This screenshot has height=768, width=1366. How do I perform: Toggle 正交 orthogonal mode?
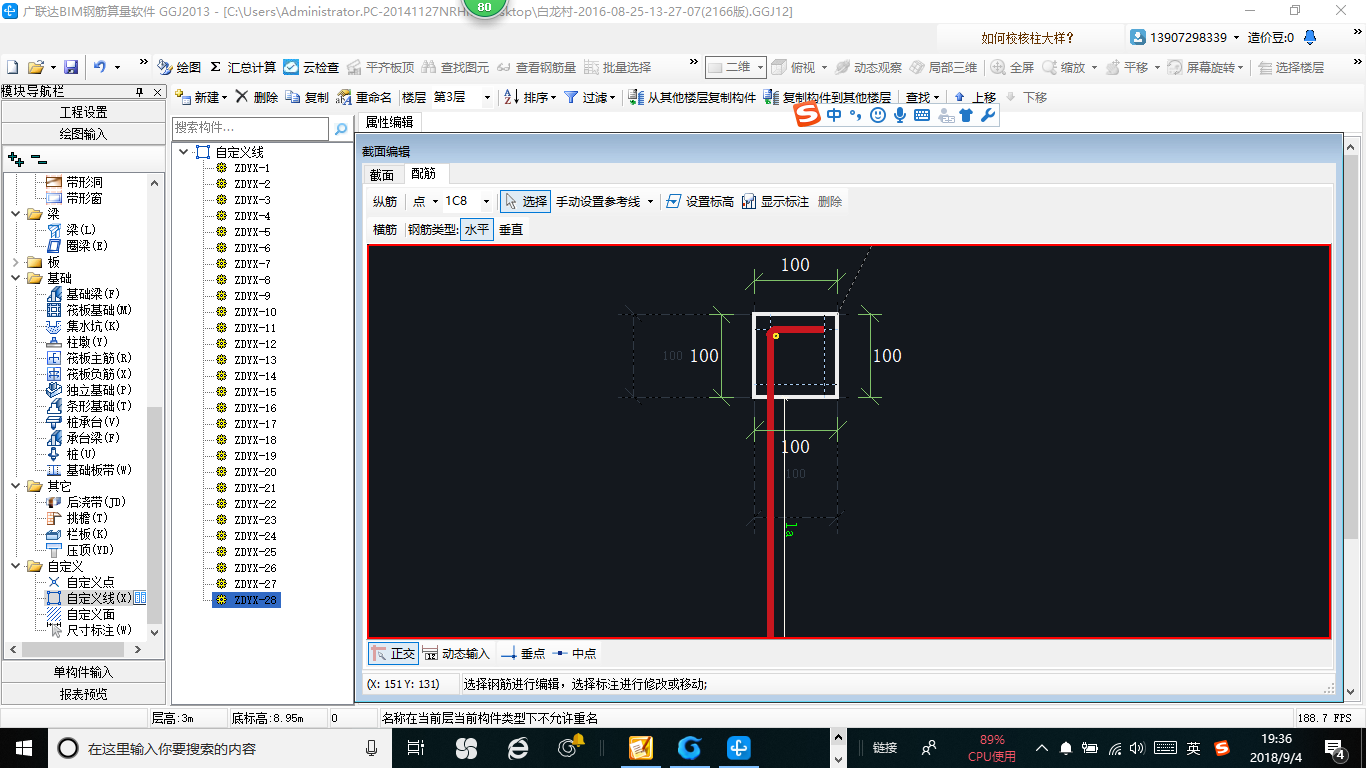392,653
